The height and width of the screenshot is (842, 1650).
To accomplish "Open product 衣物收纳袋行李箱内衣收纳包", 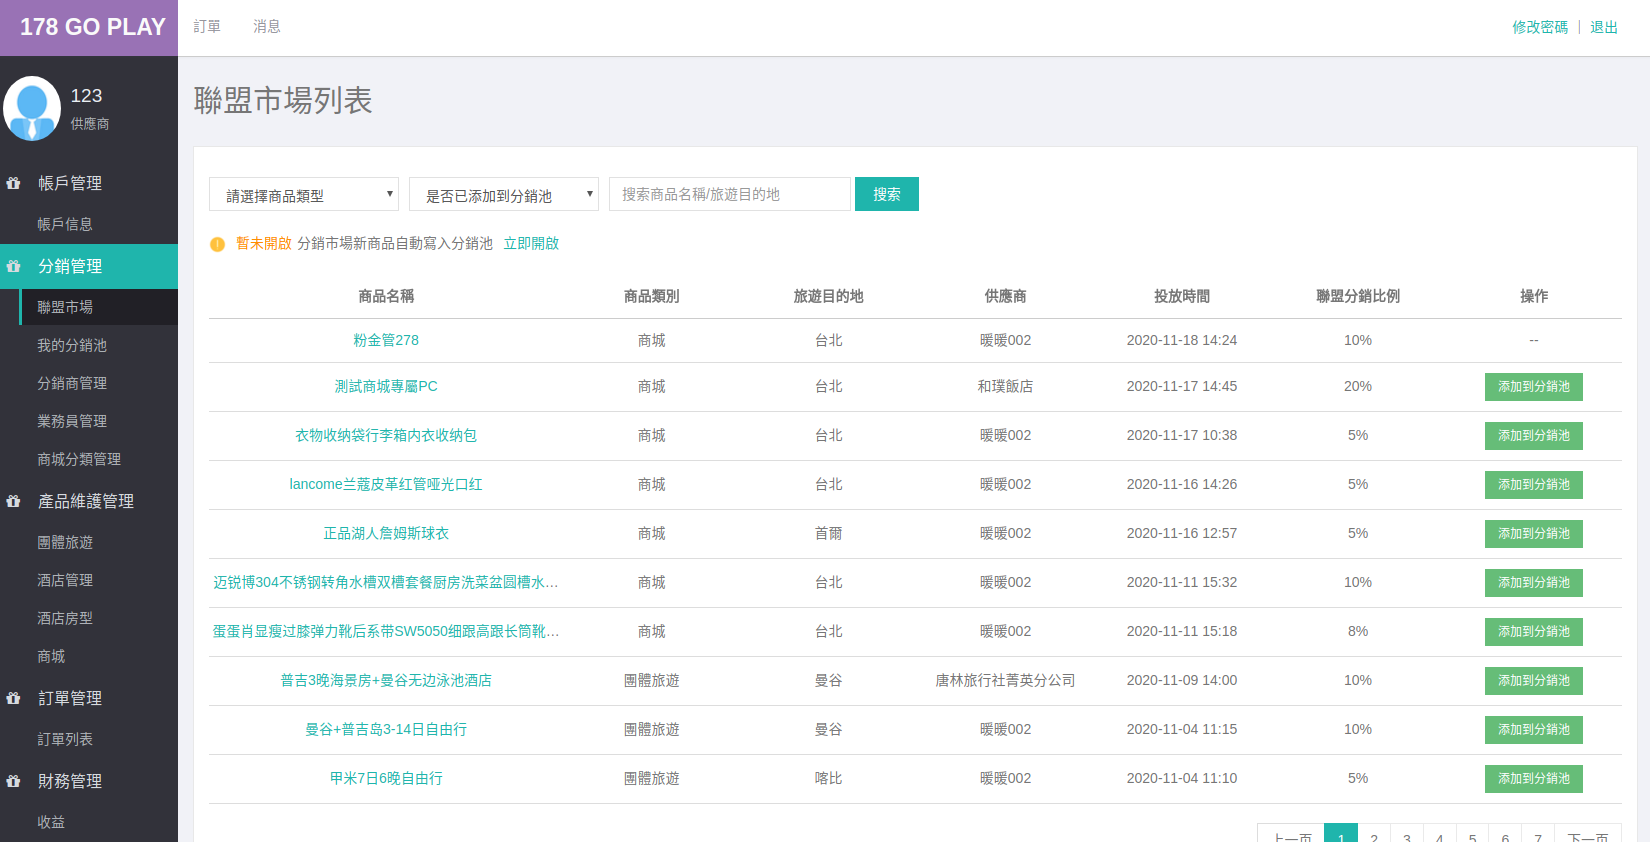I will 386,435.
